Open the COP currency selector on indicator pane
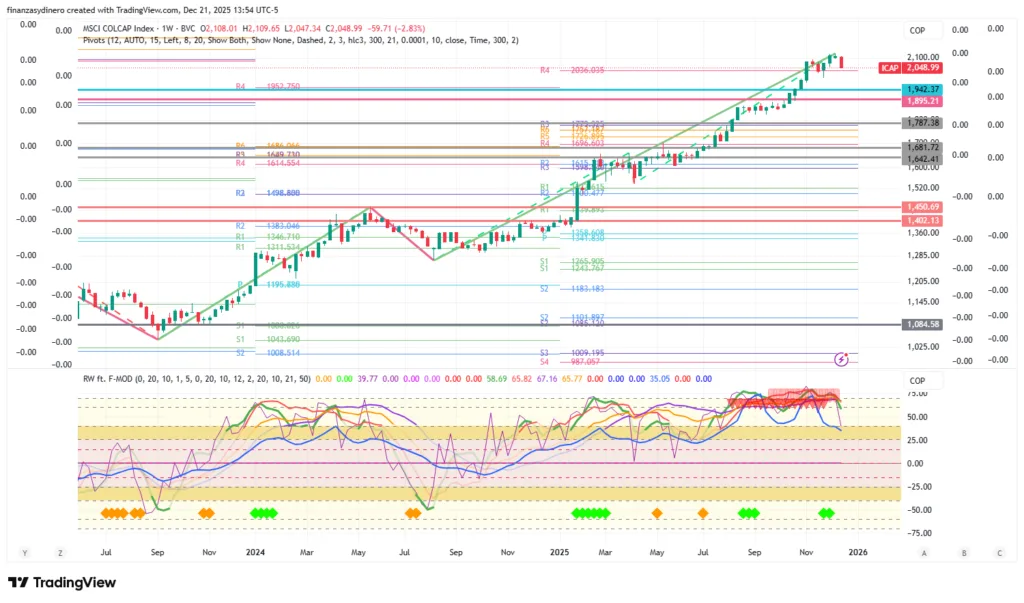 (x=918, y=381)
